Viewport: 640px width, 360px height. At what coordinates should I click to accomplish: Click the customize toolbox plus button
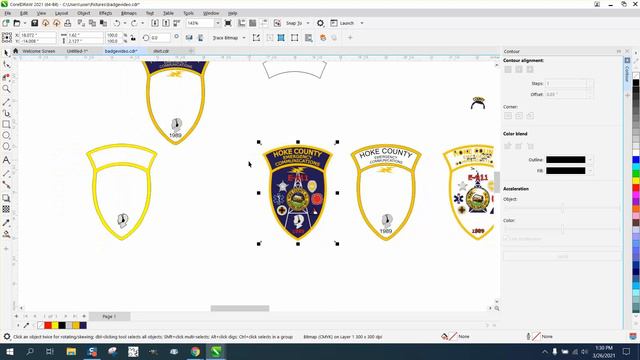(6, 249)
